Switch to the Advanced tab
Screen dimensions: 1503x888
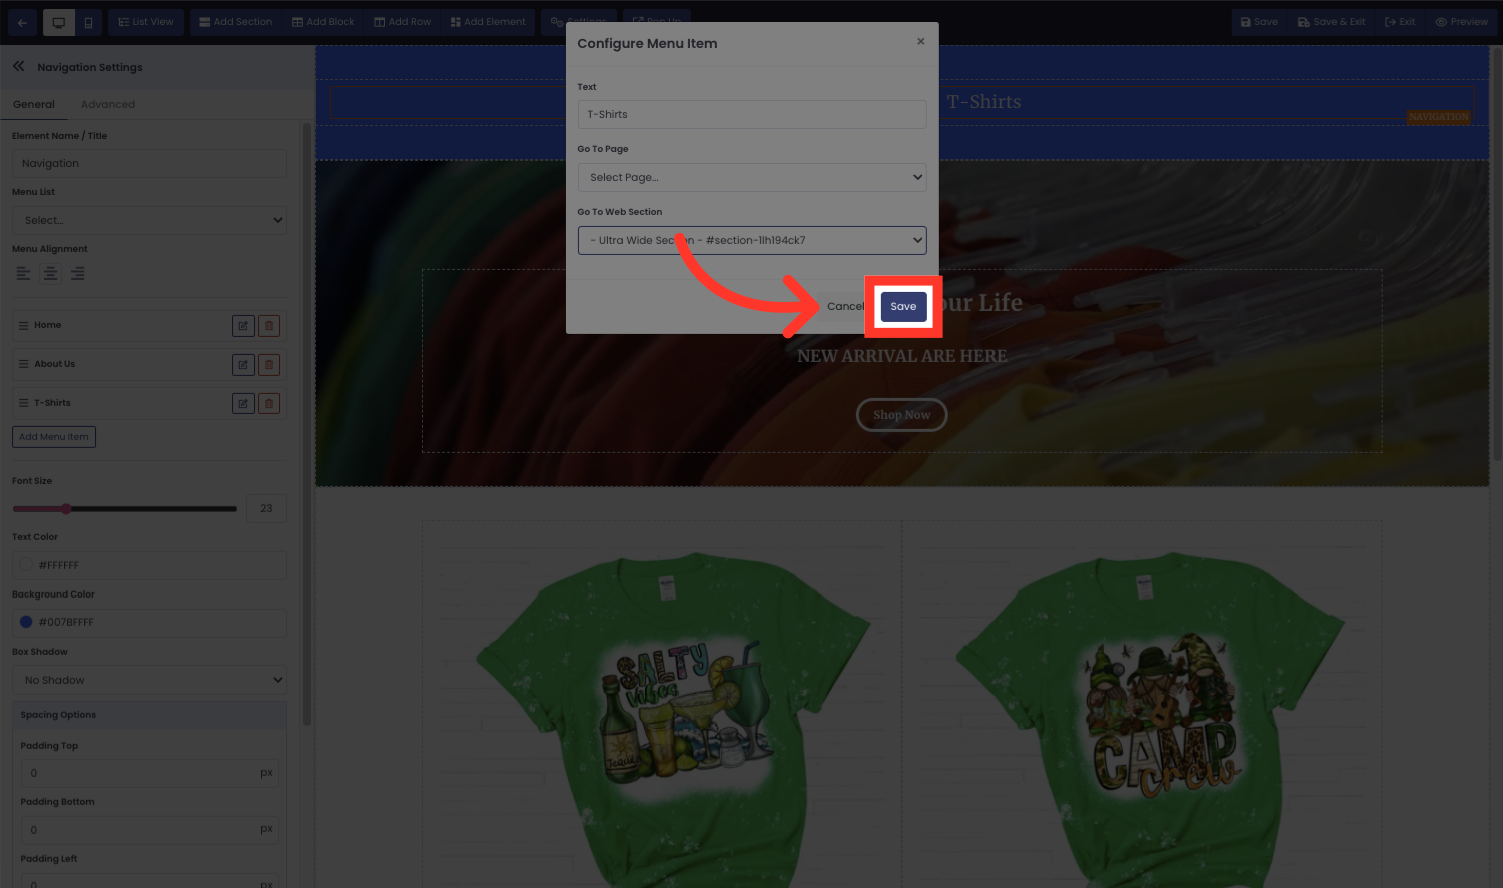pos(108,104)
